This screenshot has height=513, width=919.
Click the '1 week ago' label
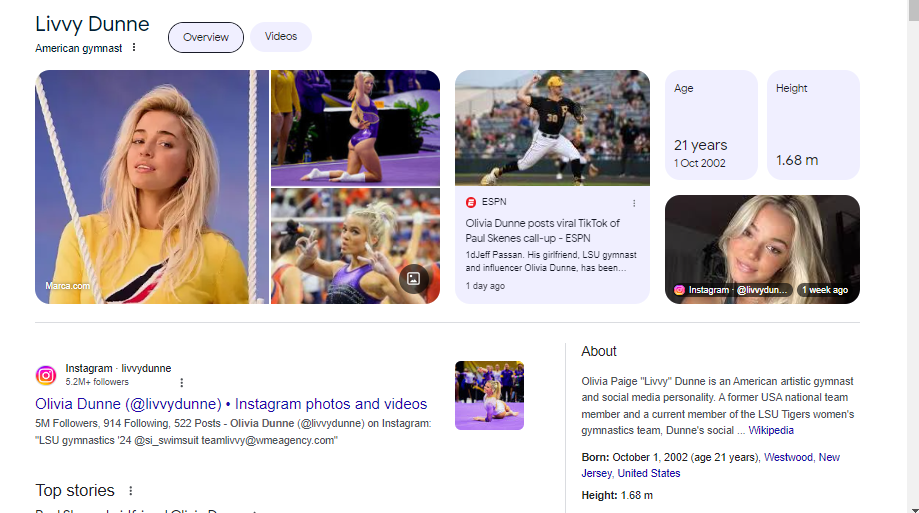(x=825, y=290)
